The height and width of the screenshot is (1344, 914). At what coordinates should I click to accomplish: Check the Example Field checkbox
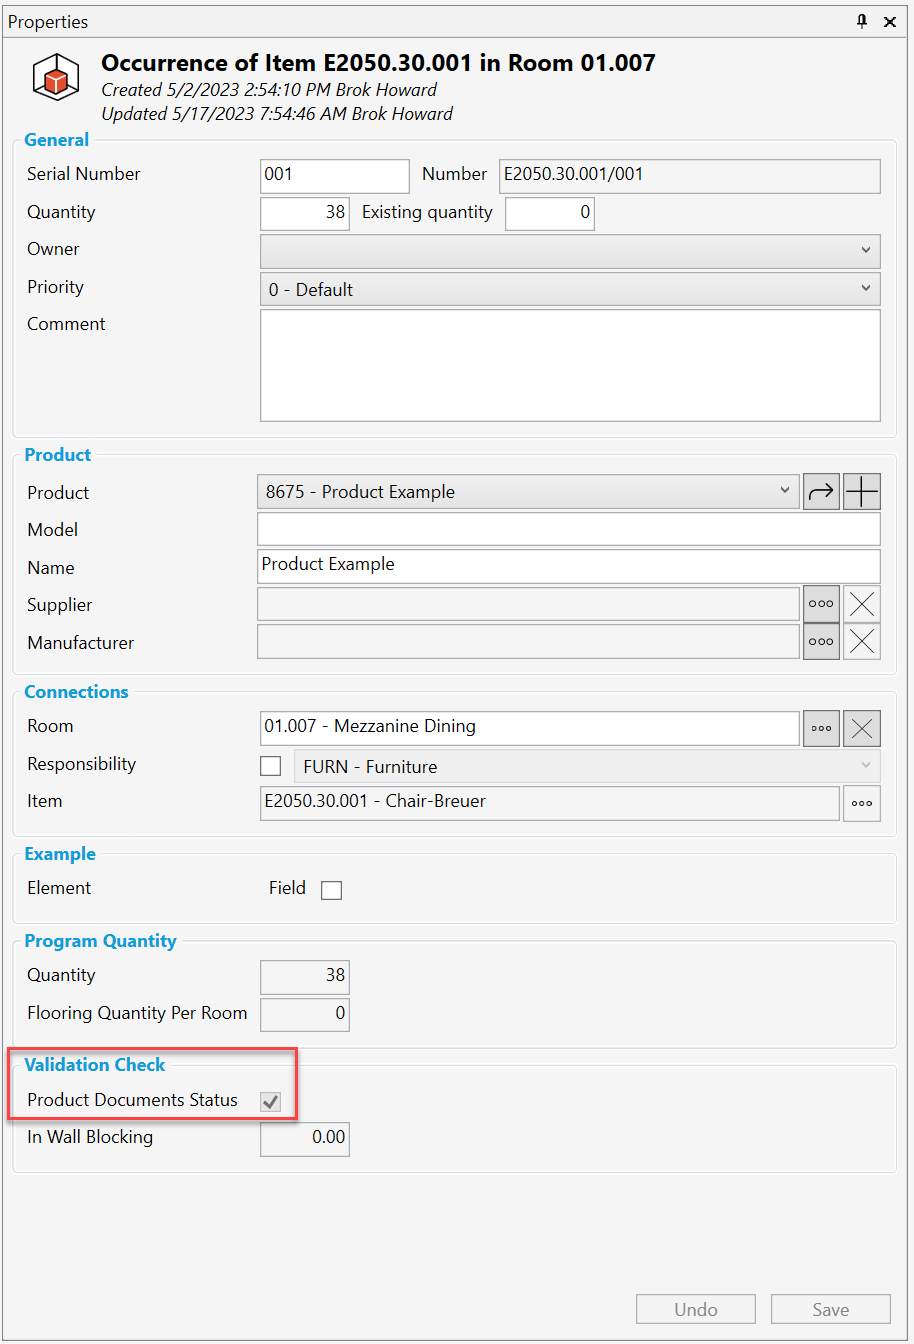(331, 890)
